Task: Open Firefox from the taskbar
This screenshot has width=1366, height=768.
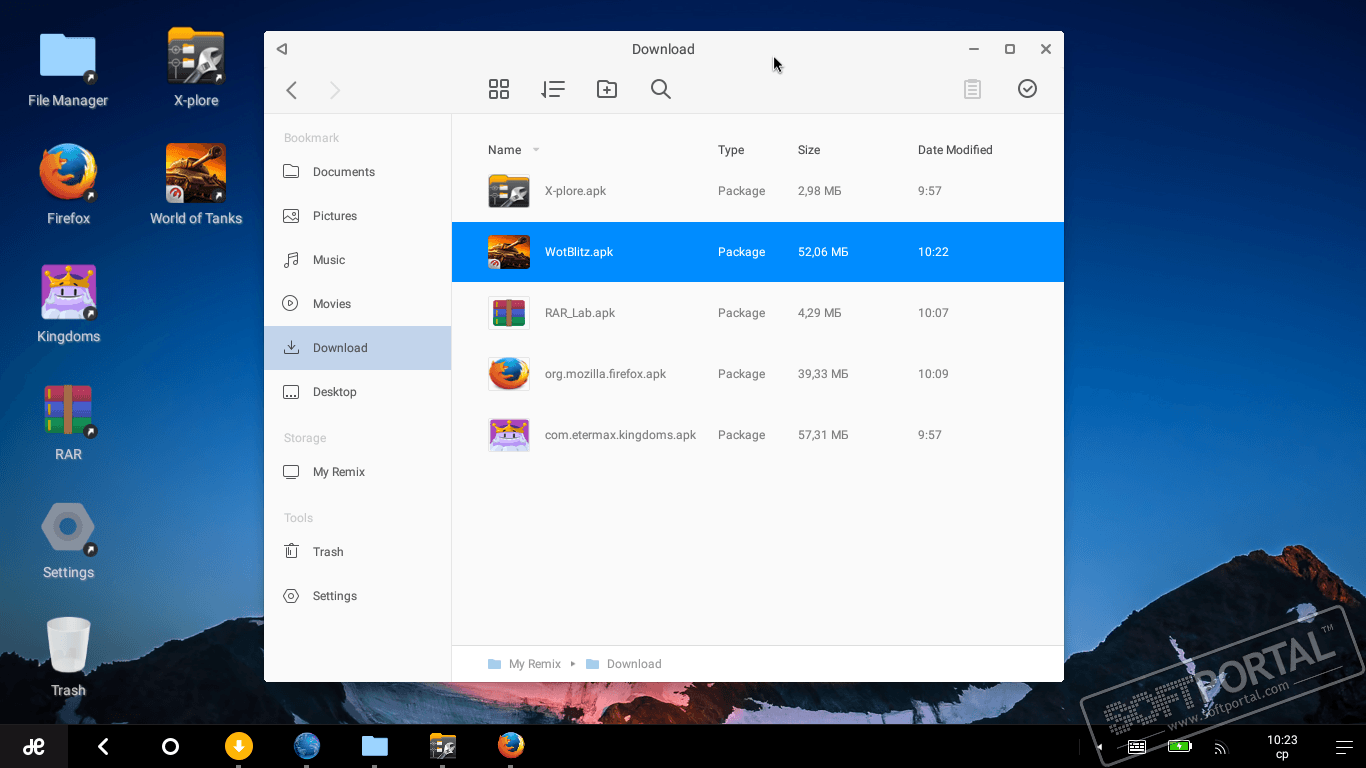Action: pyautogui.click(x=511, y=745)
